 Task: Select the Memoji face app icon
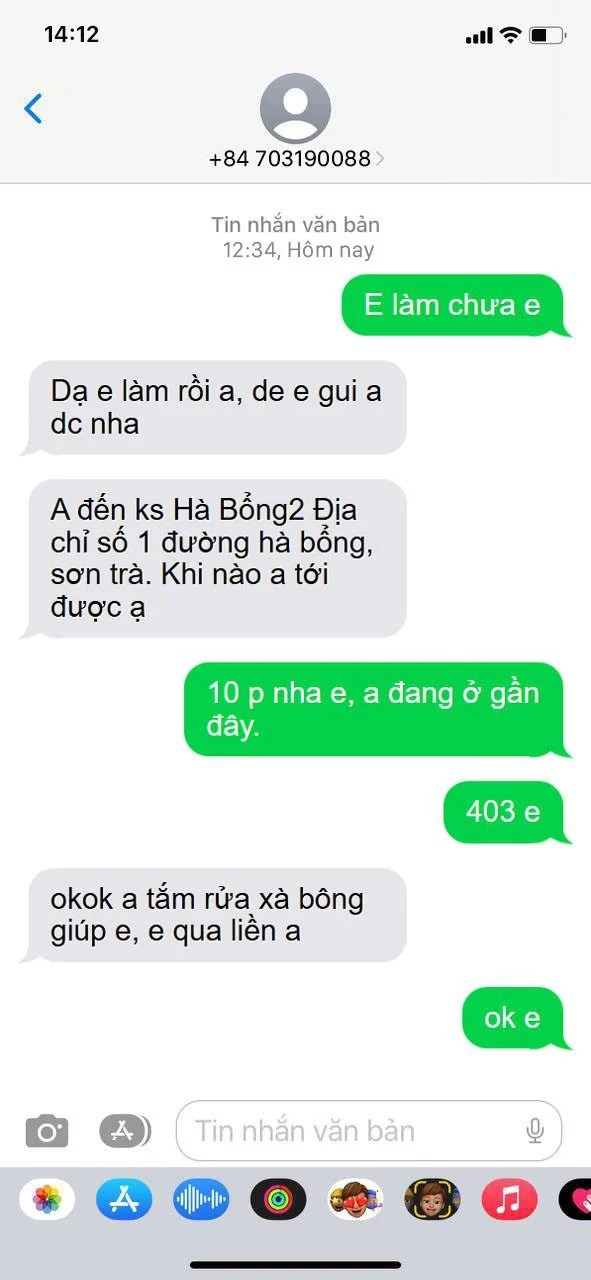coord(432,1199)
